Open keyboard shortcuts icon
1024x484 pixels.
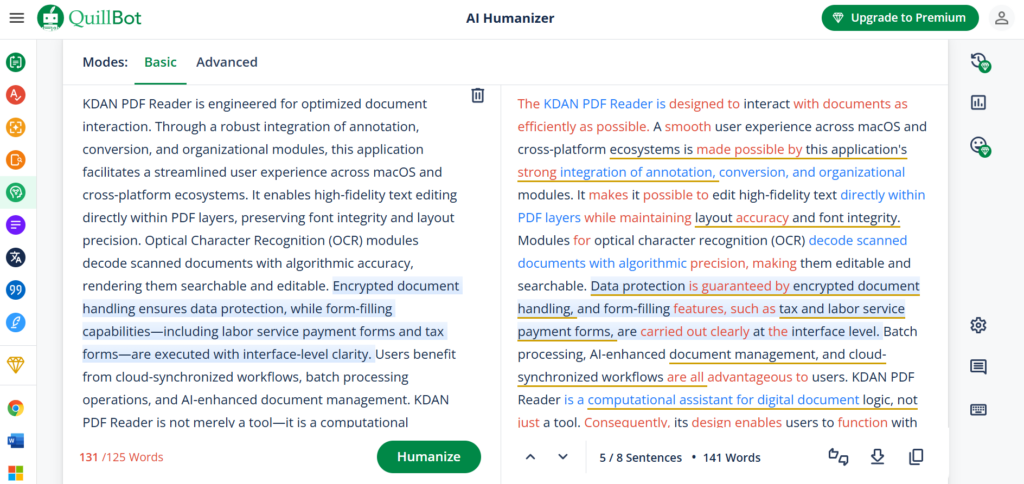coord(978,410)
